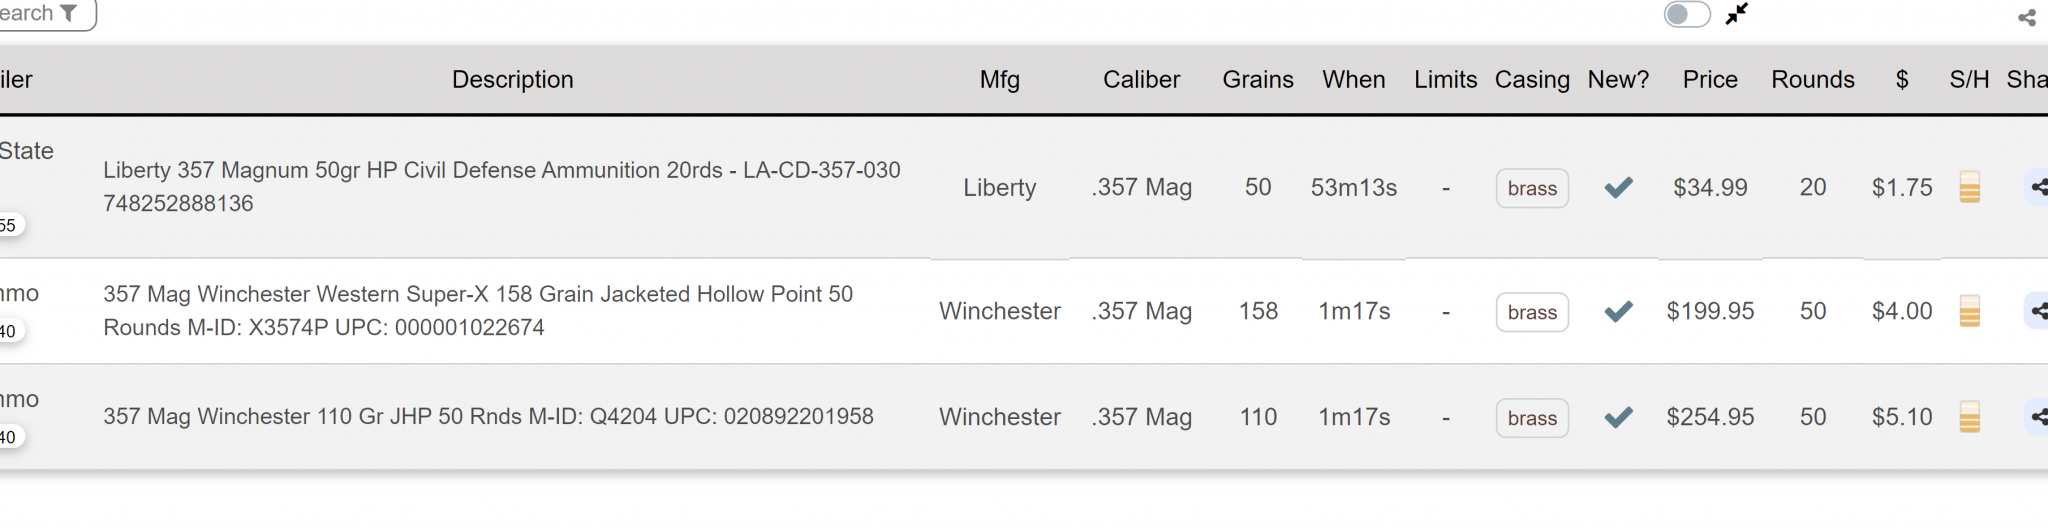The width and height of the screenshot is (2048, 526).
Task: Sort by Grains column header
Action: point(1258,80)
